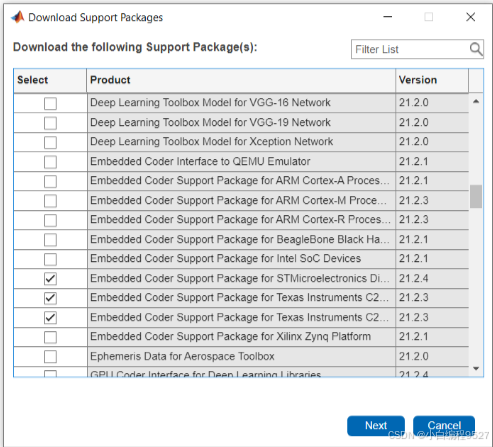Select the STMicroelectronics product name

(x=240, y=278)
